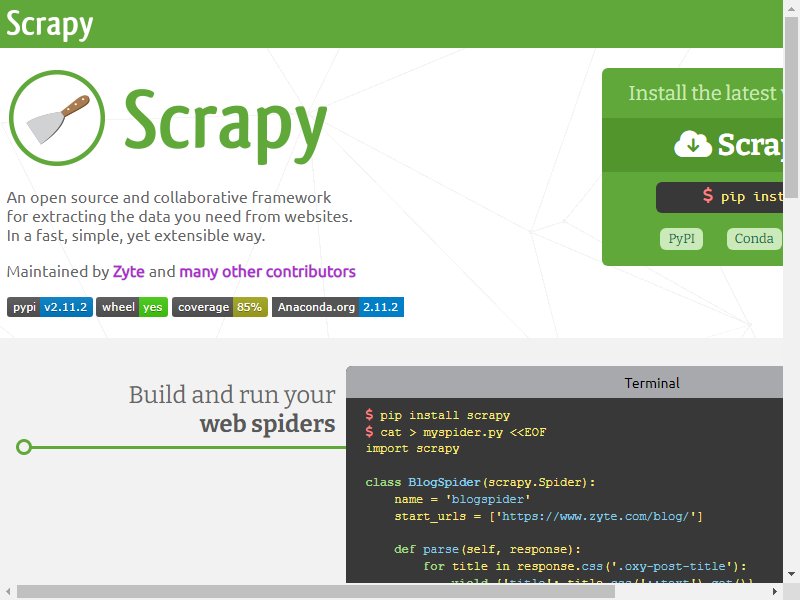Click 'In a fast, simple, yet extensible way.' text
Screen dimensions: 800x600
pyautogui.click(x=136, y=235)
